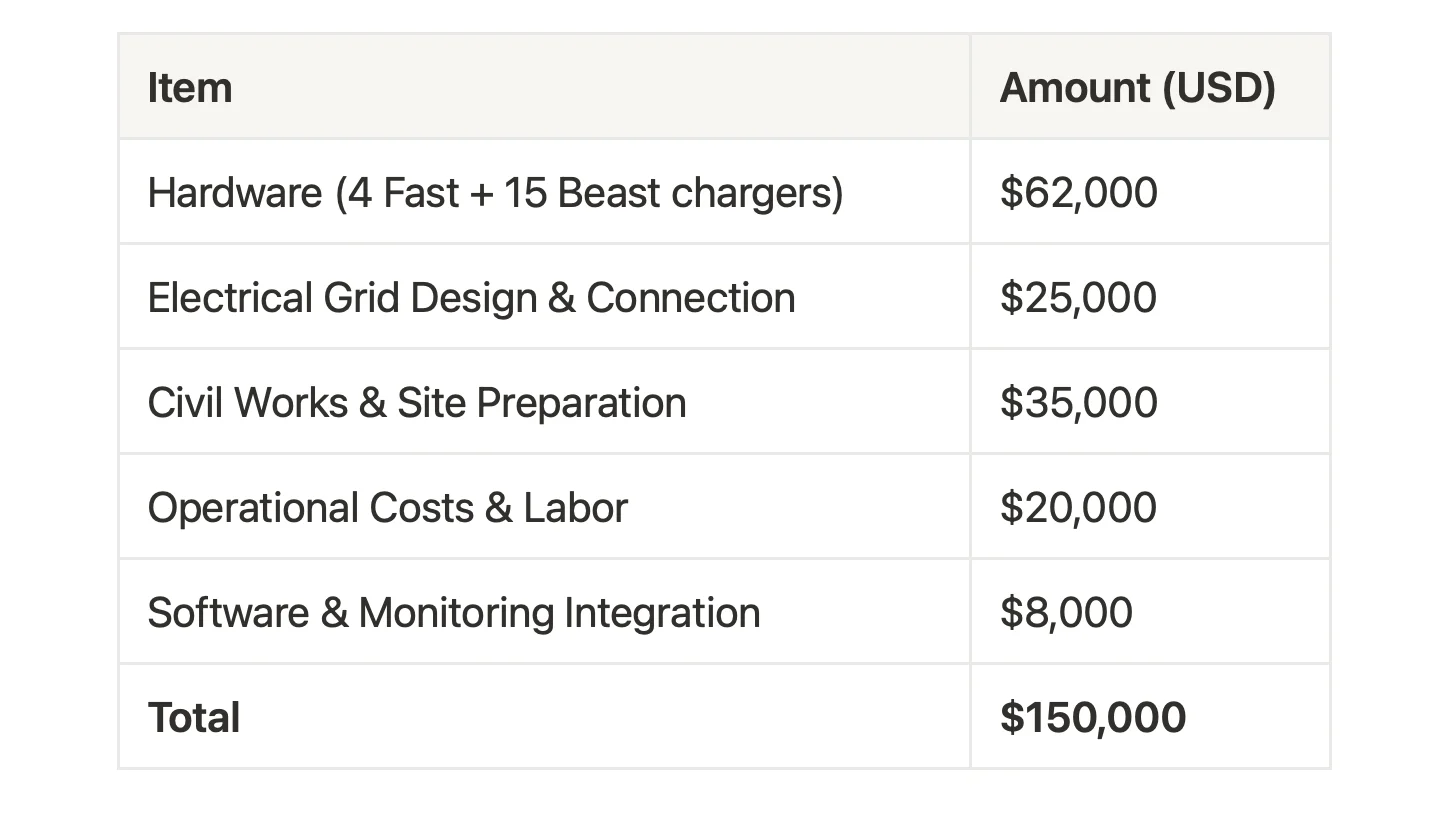Select the $25,000 amount cell
The width and height of the screenshot is (1444, 828).
click(x=1150, y=297)
